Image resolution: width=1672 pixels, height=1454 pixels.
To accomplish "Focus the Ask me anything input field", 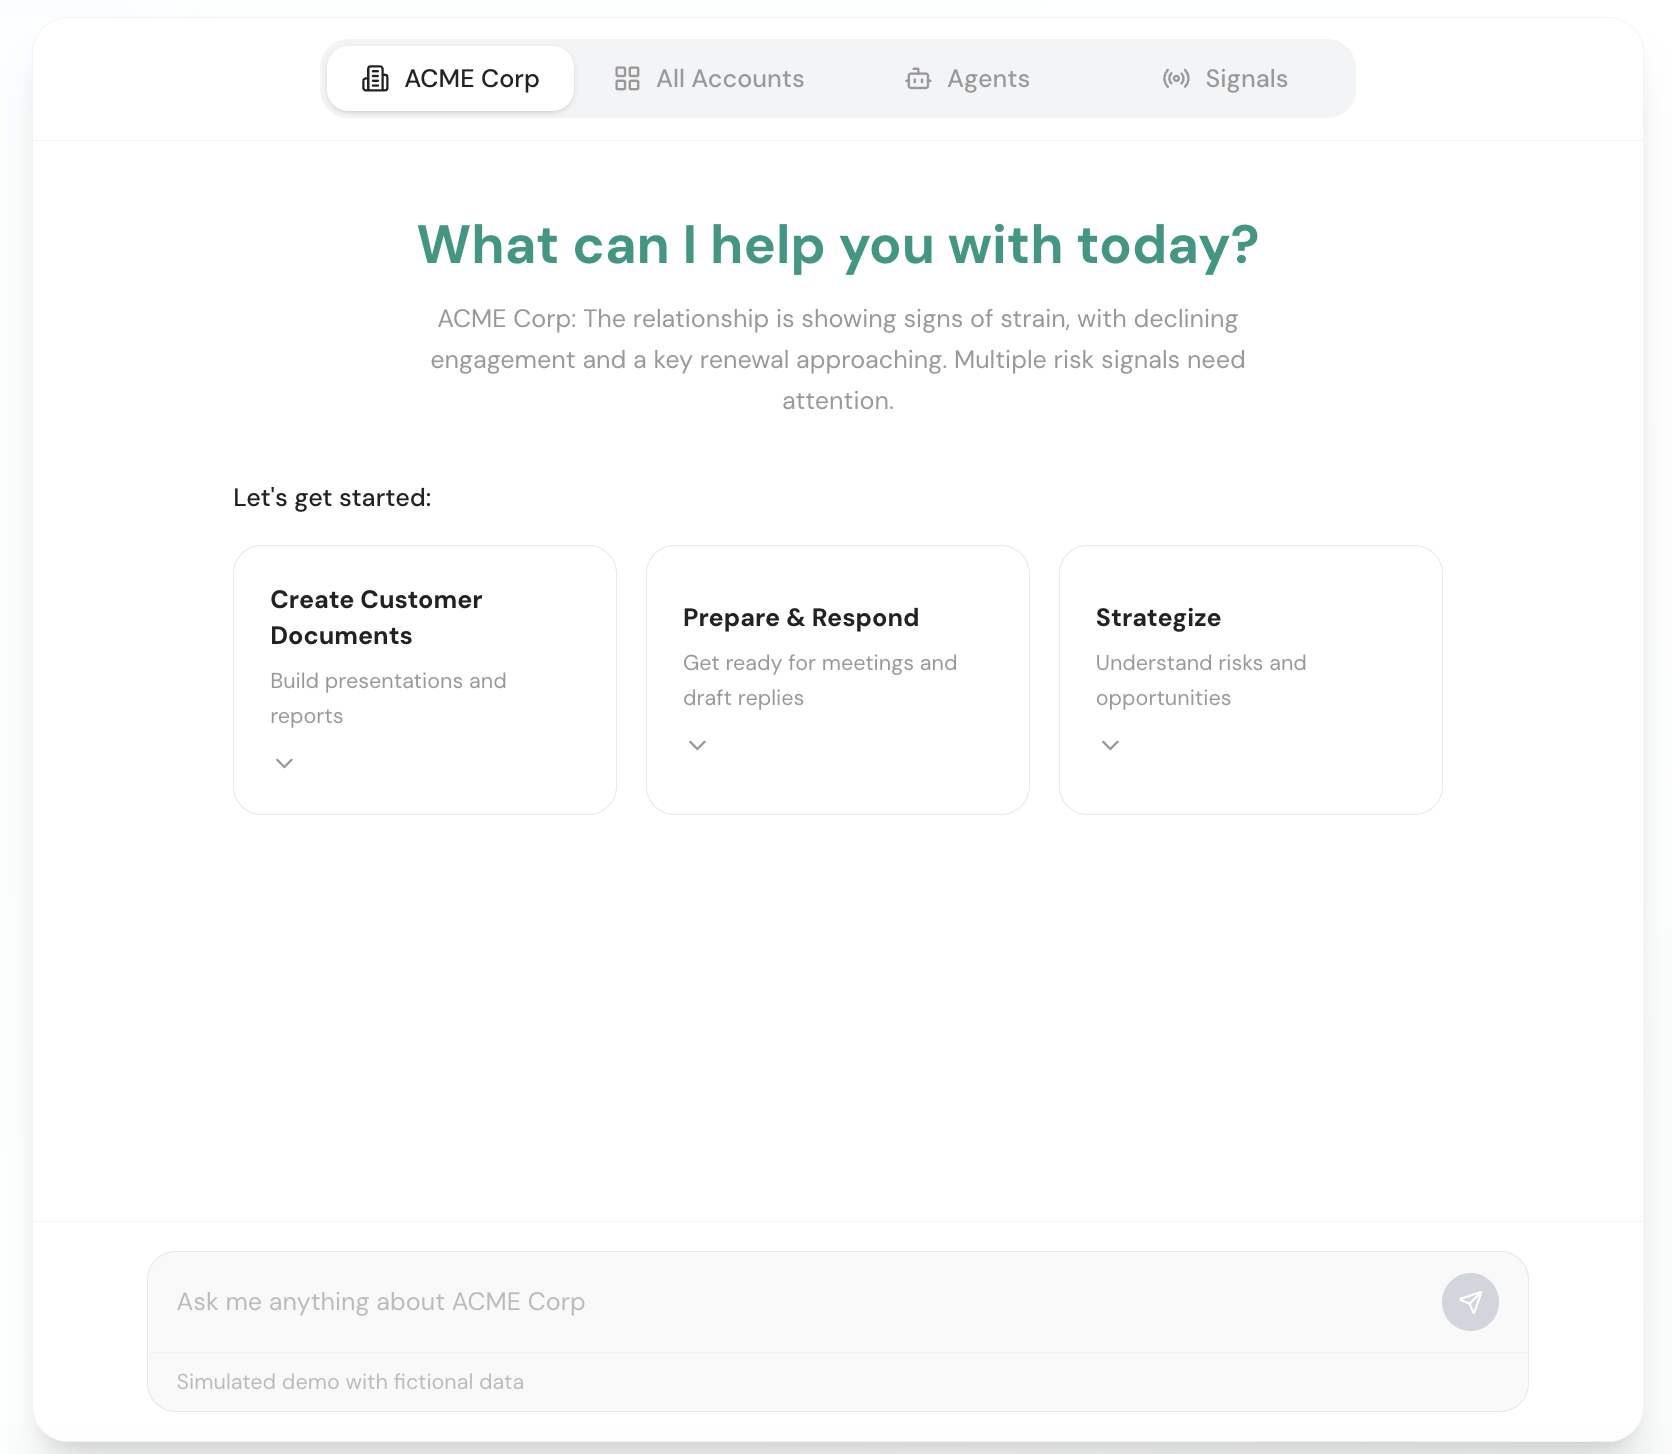I will (x=790, y=1302).
